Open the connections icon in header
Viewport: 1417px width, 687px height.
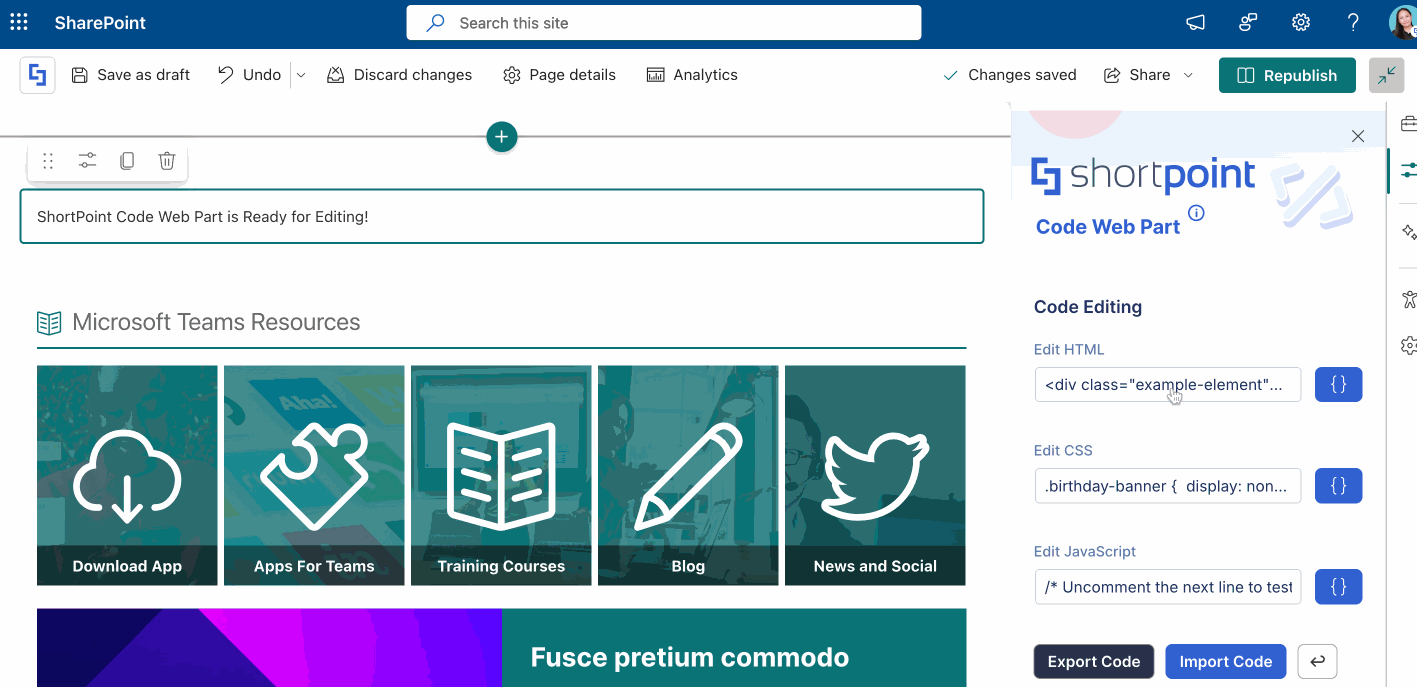click(1248, 23)
